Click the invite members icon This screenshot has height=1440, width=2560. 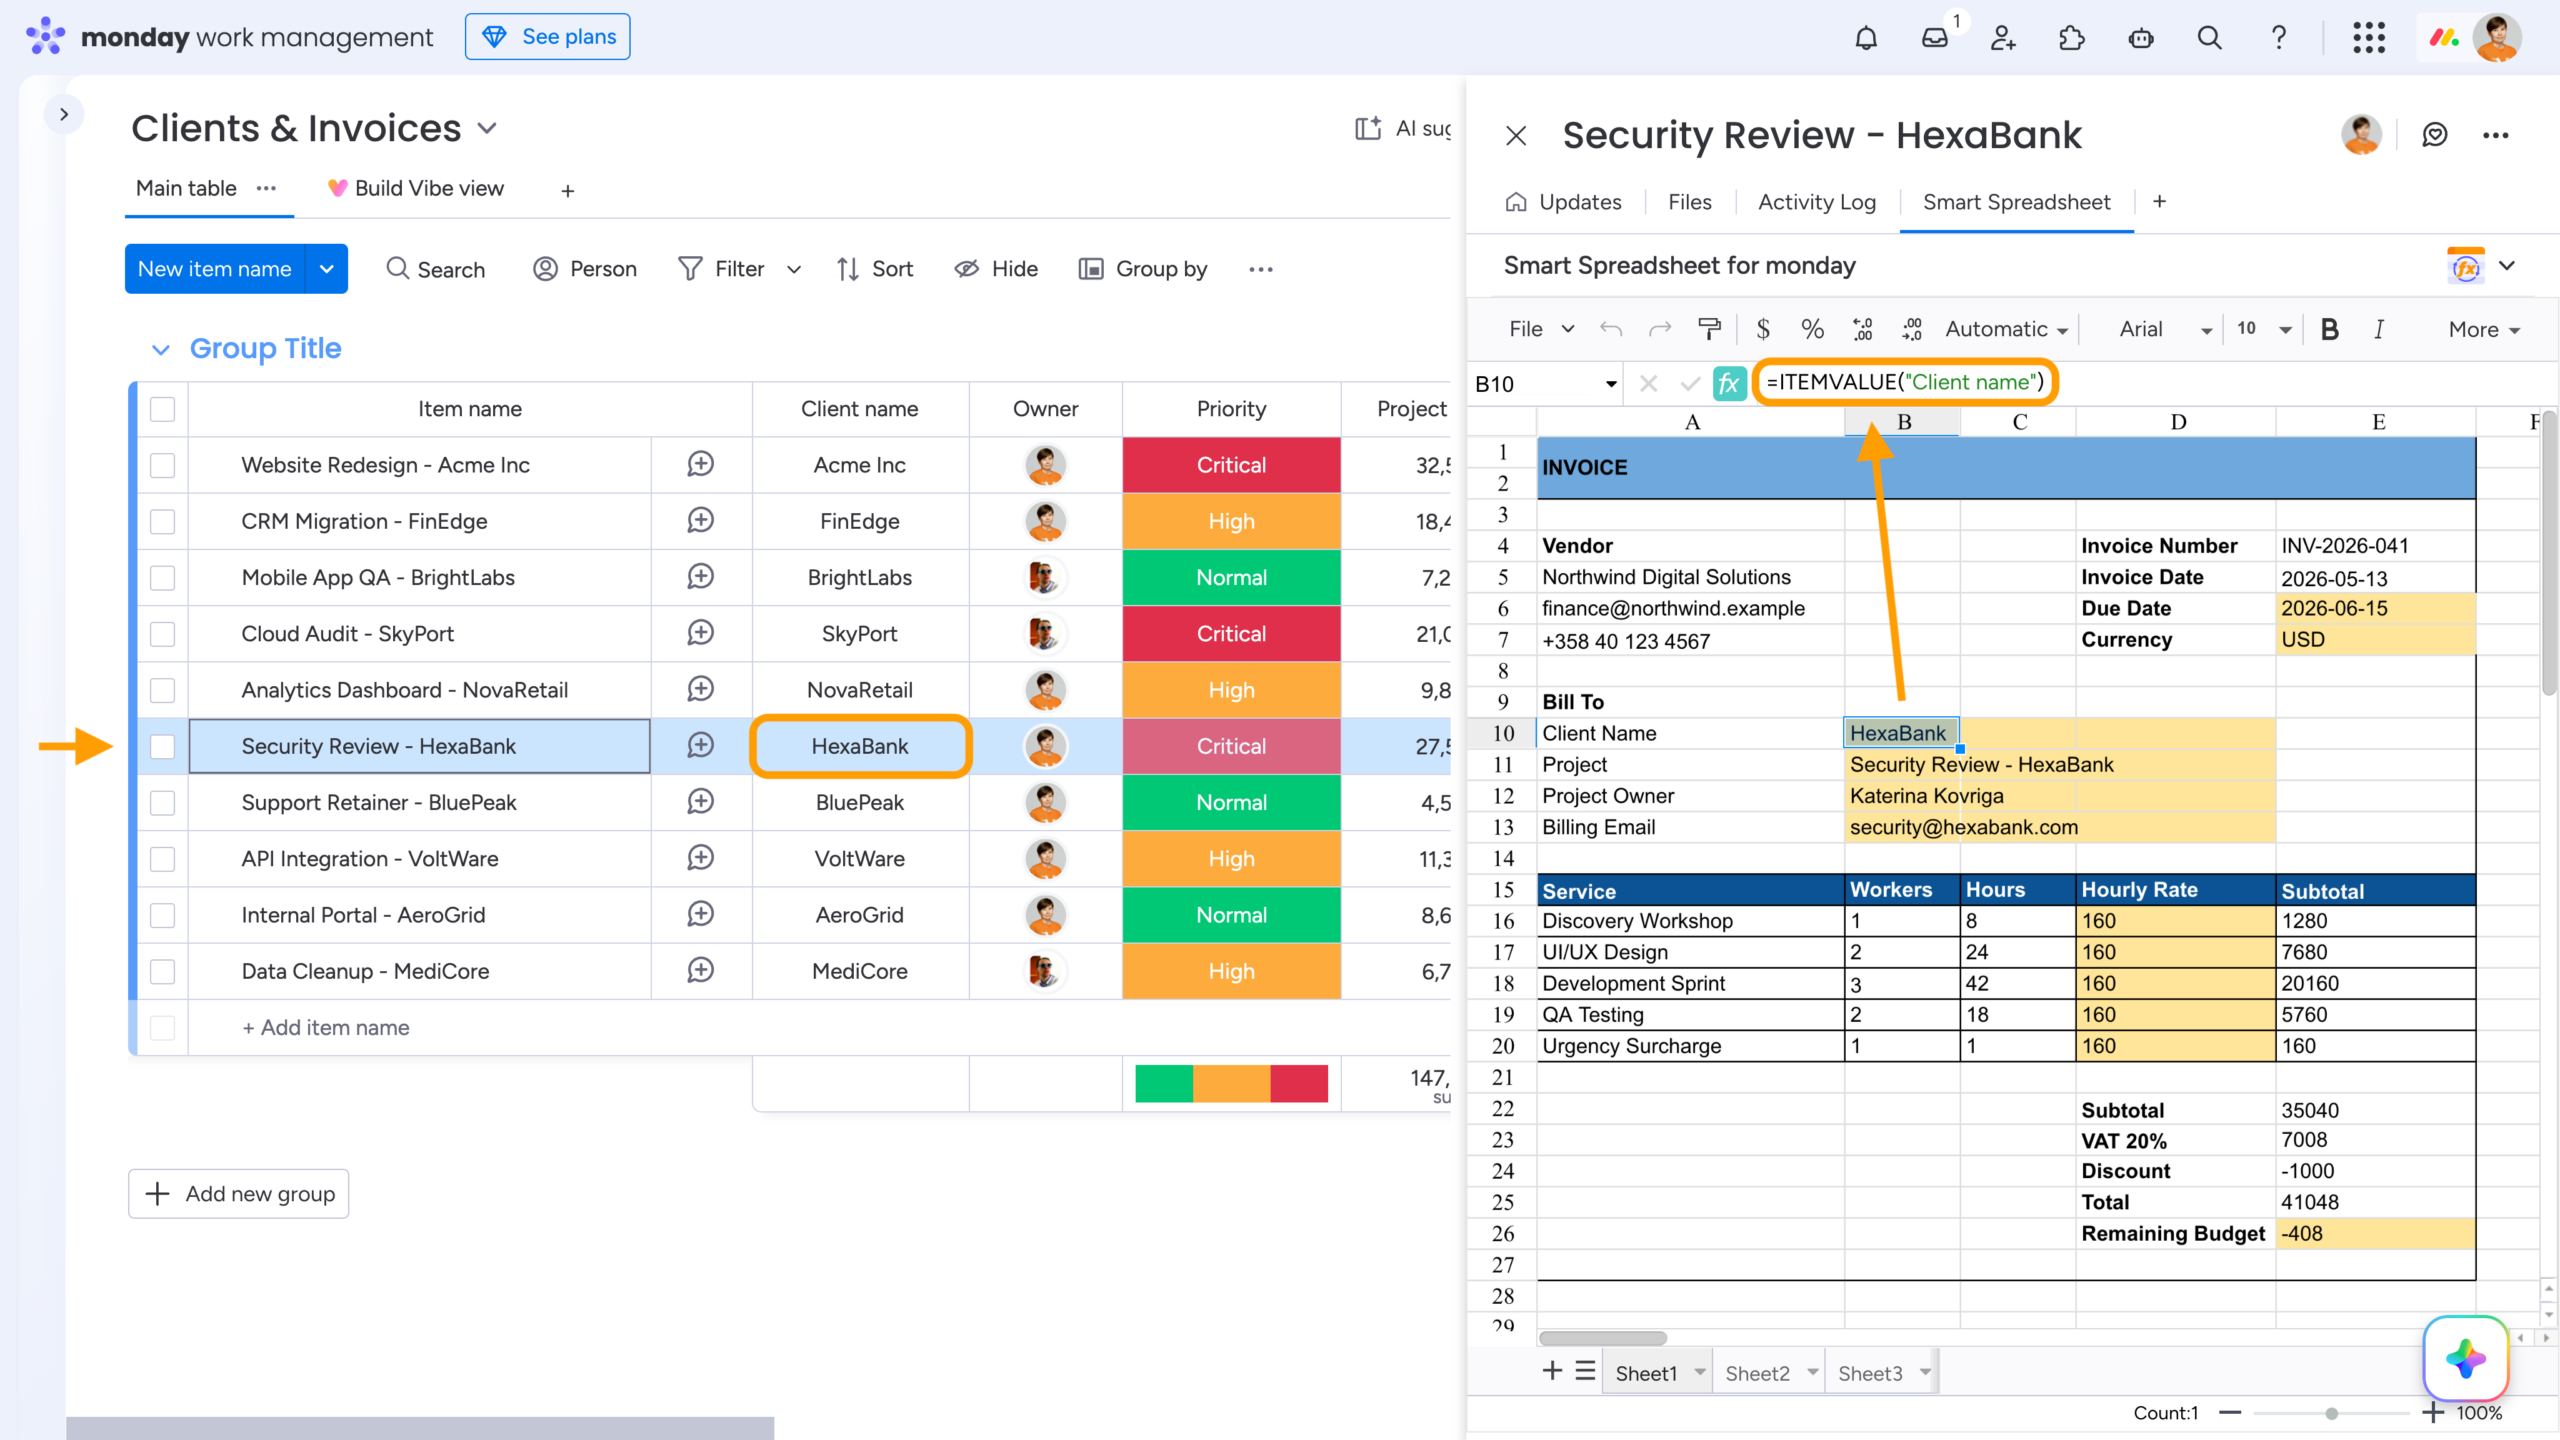click(2003, 38)
